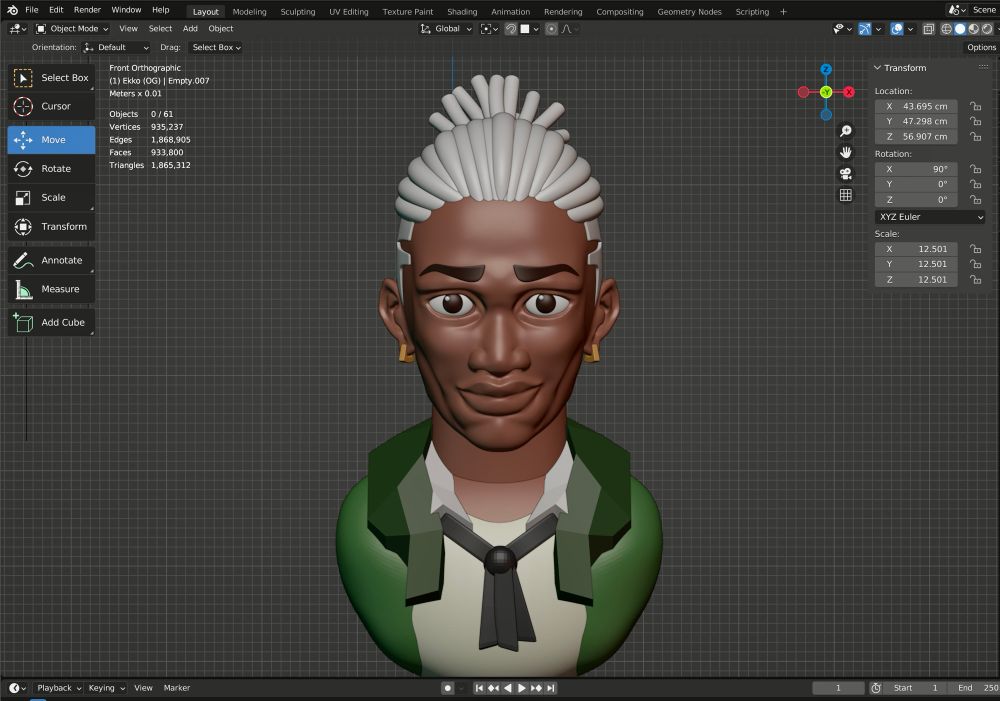Toggle camera view icon
The height and width of the screenshot is (701, 1000).
pos(846,173)
